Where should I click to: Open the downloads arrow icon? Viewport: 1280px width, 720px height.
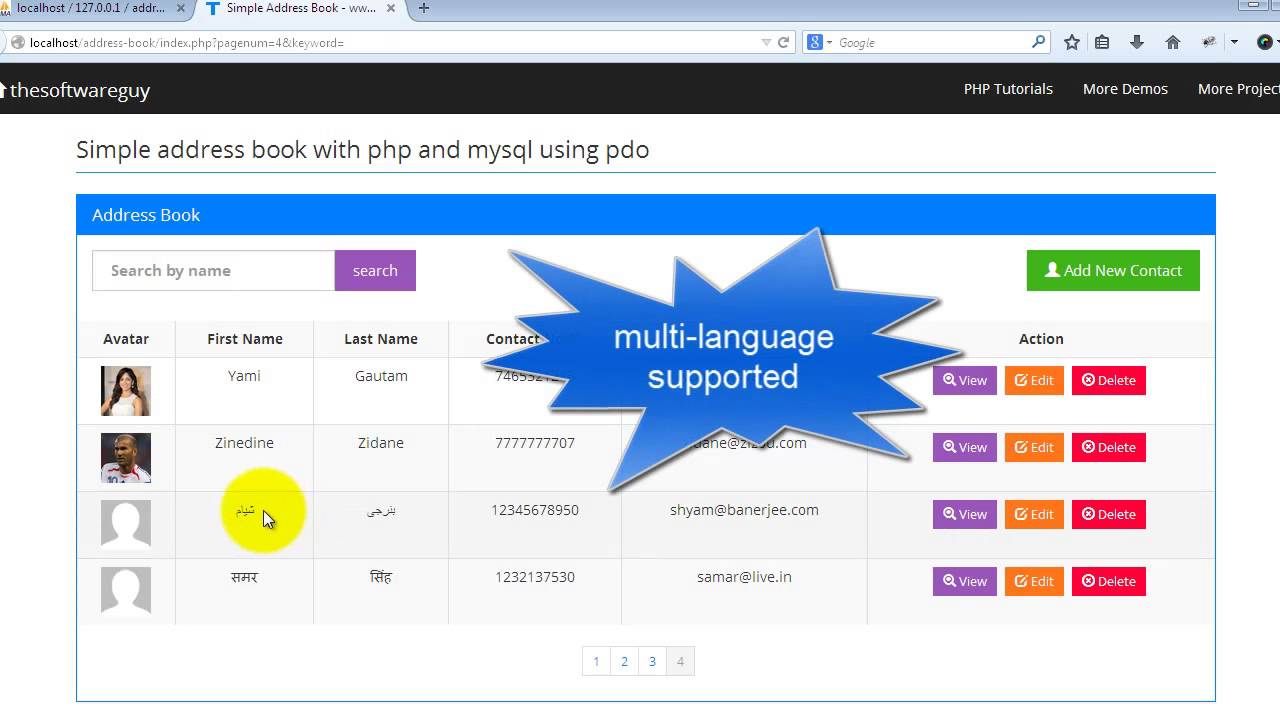pos(1137,42)
